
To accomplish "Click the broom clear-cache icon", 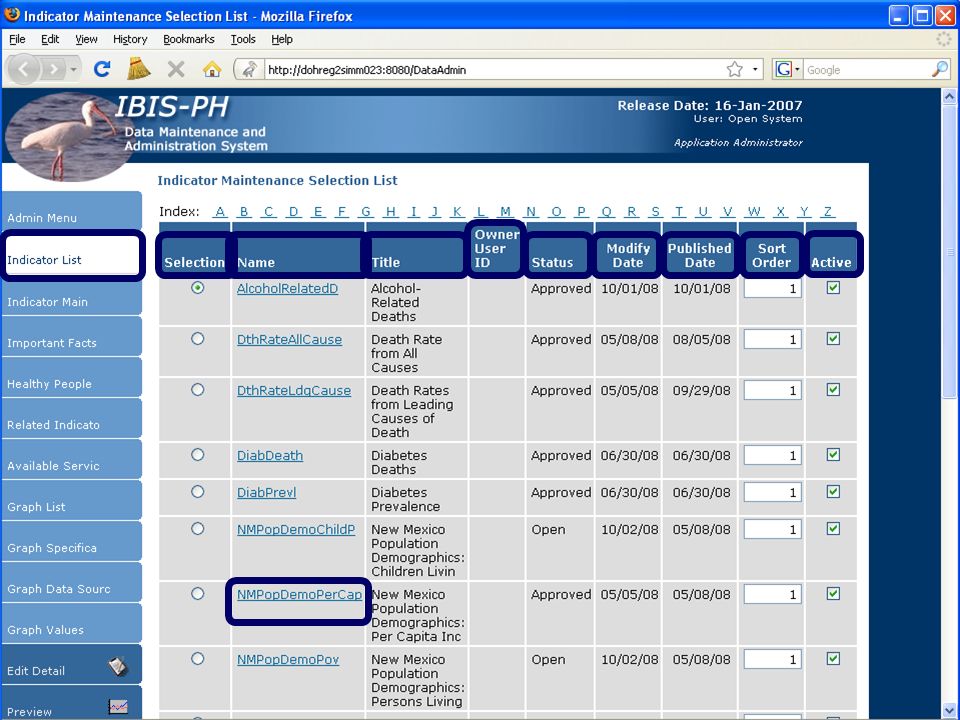I will pyautogui.click(x=139, y=69).
